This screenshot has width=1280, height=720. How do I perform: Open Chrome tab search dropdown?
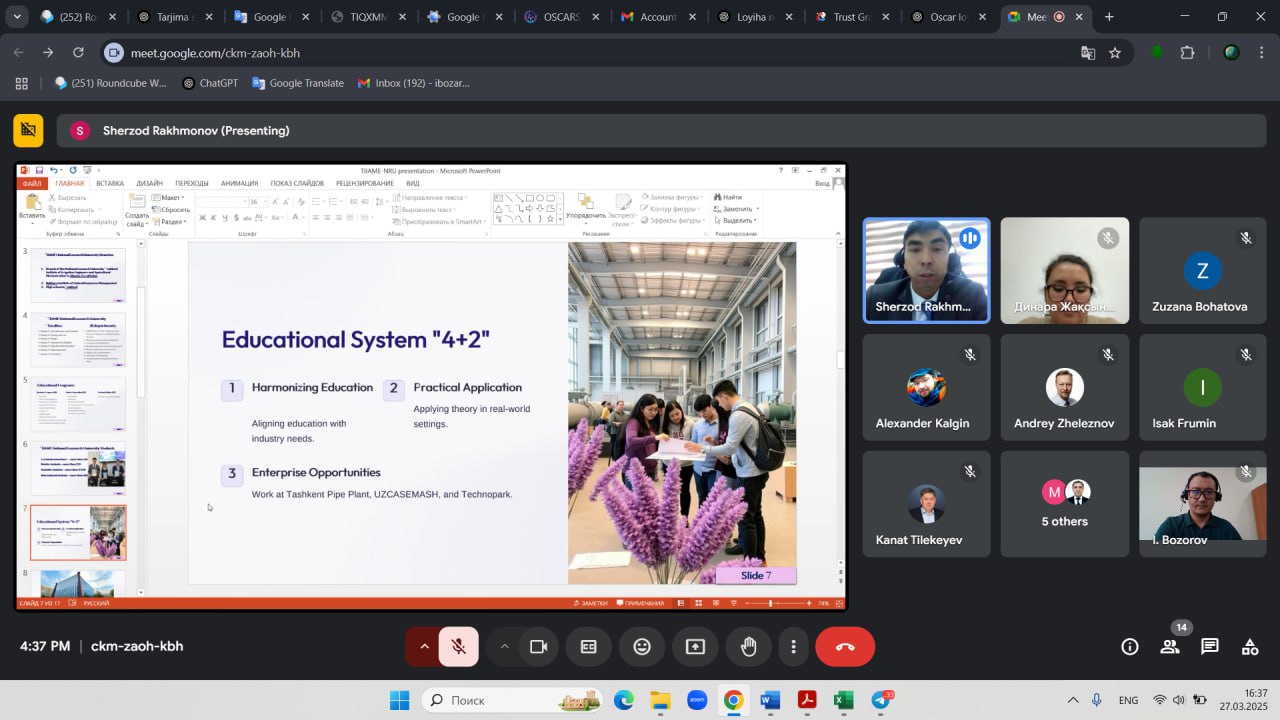point(17,17)
